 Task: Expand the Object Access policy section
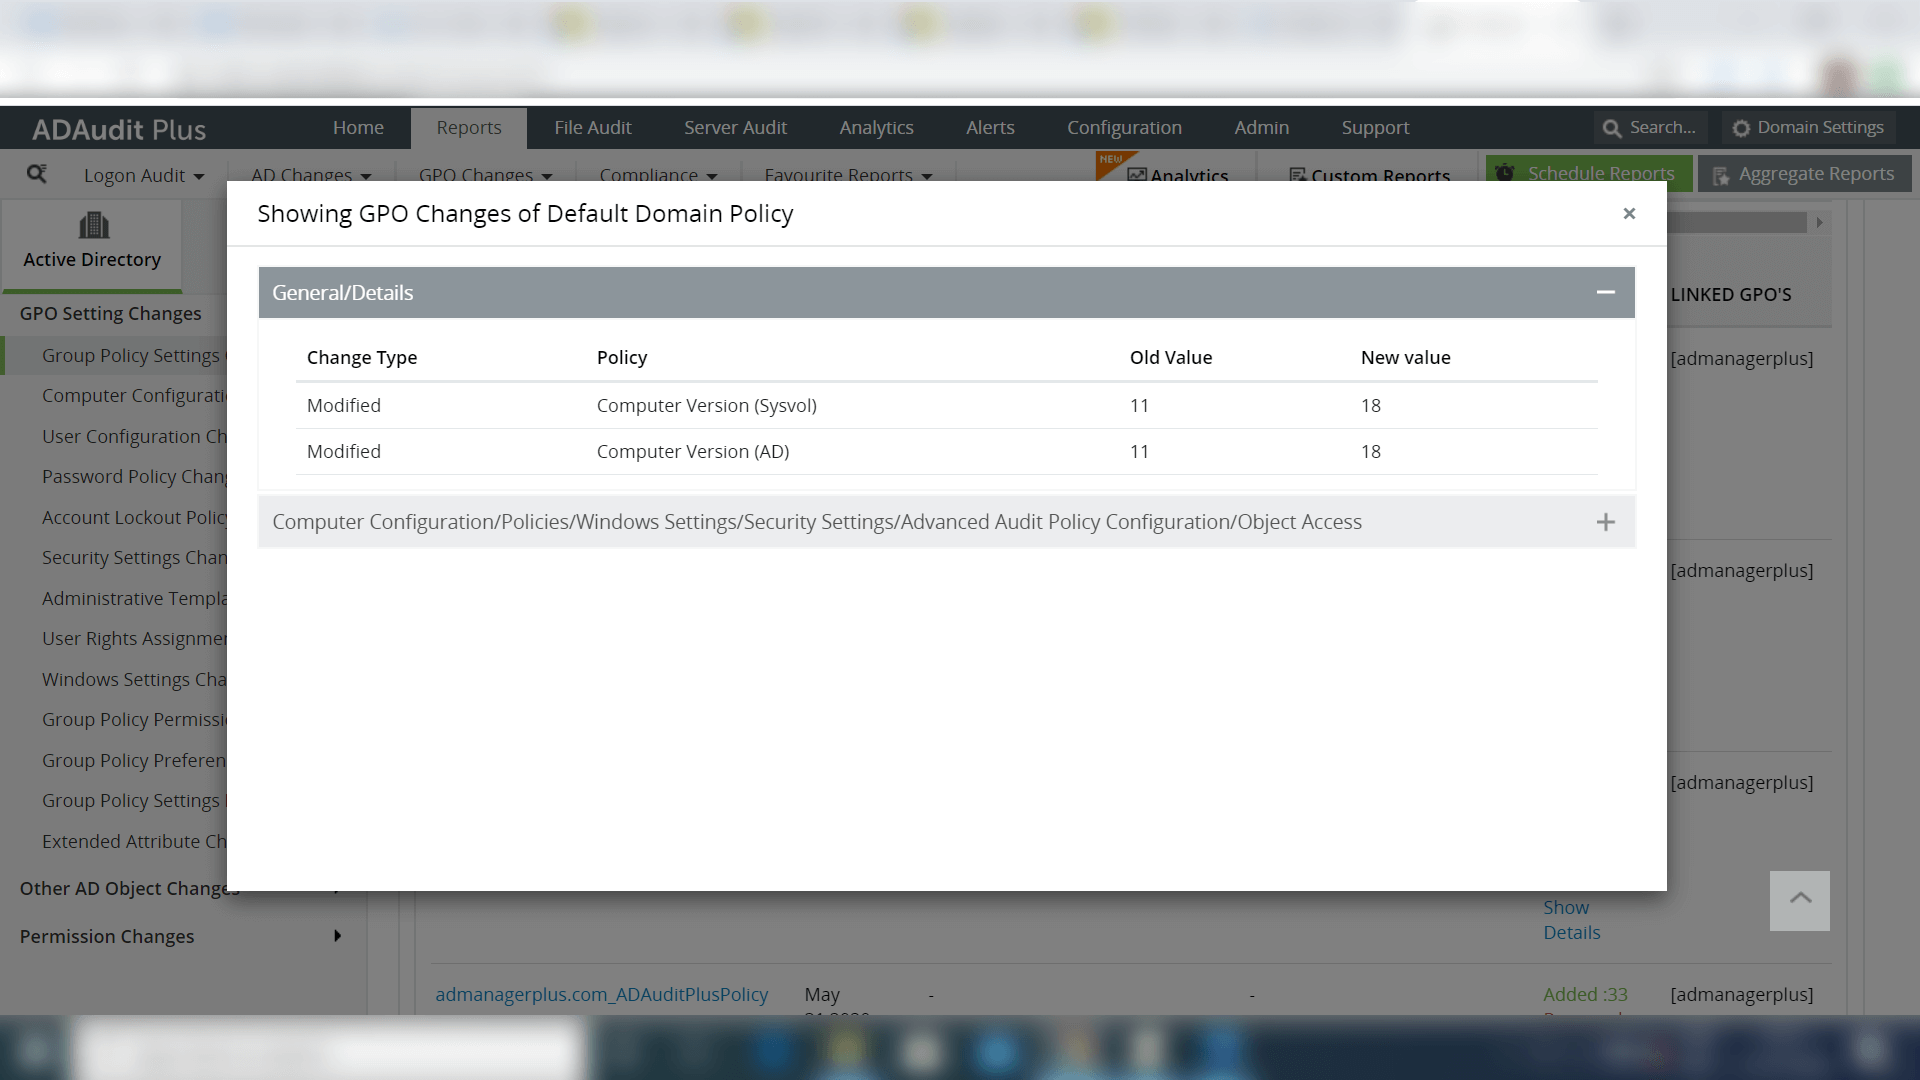click(x=1606, y=521)
